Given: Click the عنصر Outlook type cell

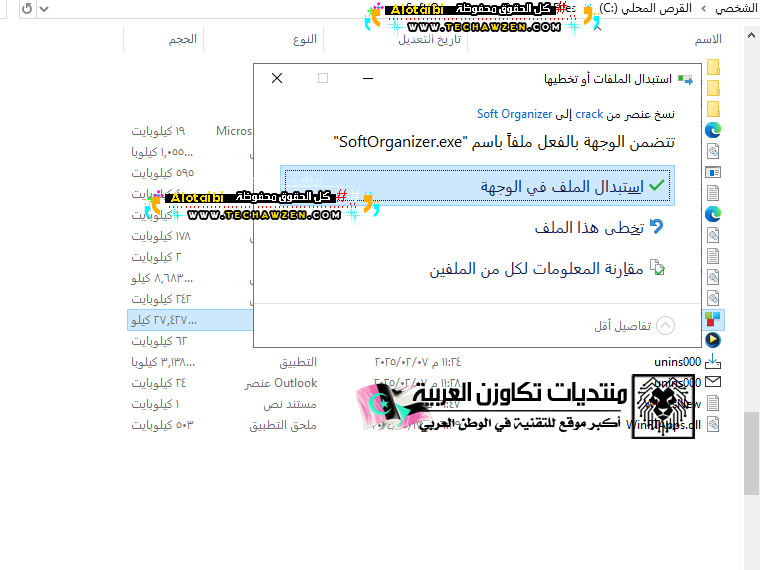Looking at the screenshot, I should 281,383.
